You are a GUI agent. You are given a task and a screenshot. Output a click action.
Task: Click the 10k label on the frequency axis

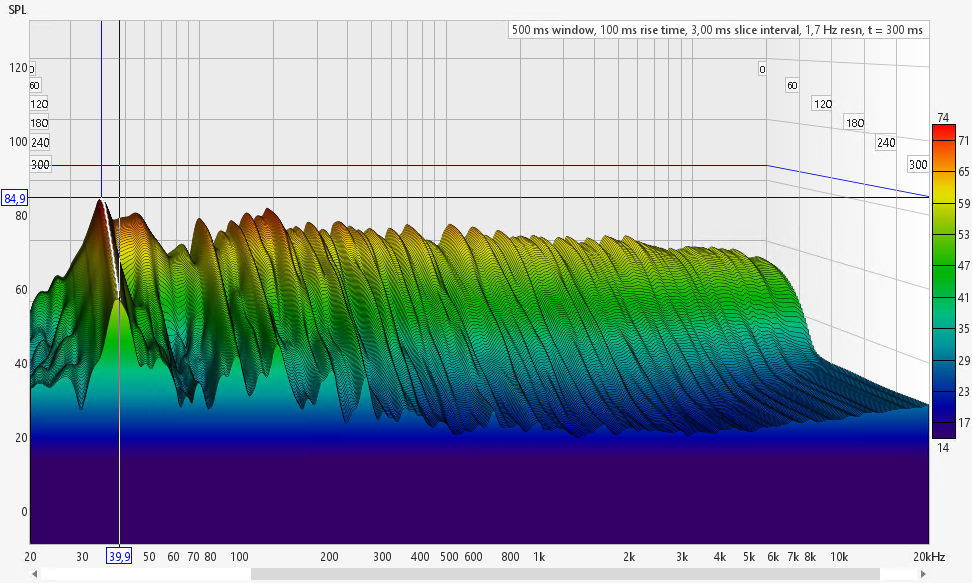pos(839,557)
